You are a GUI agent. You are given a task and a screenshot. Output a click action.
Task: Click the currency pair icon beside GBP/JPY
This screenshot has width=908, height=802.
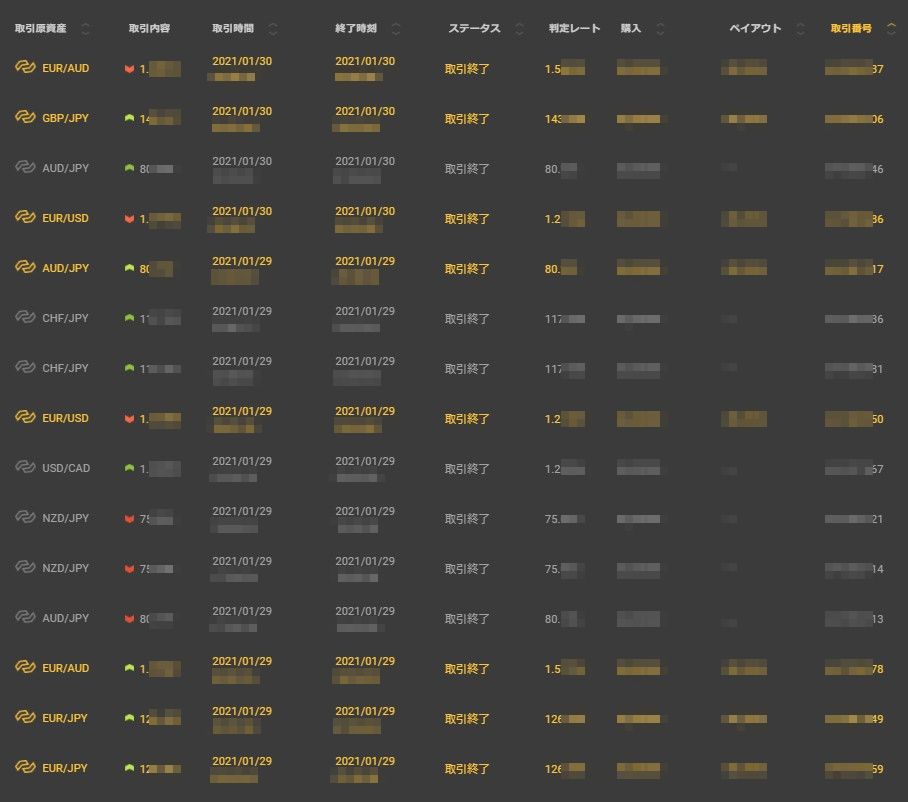tap(25, 118)
